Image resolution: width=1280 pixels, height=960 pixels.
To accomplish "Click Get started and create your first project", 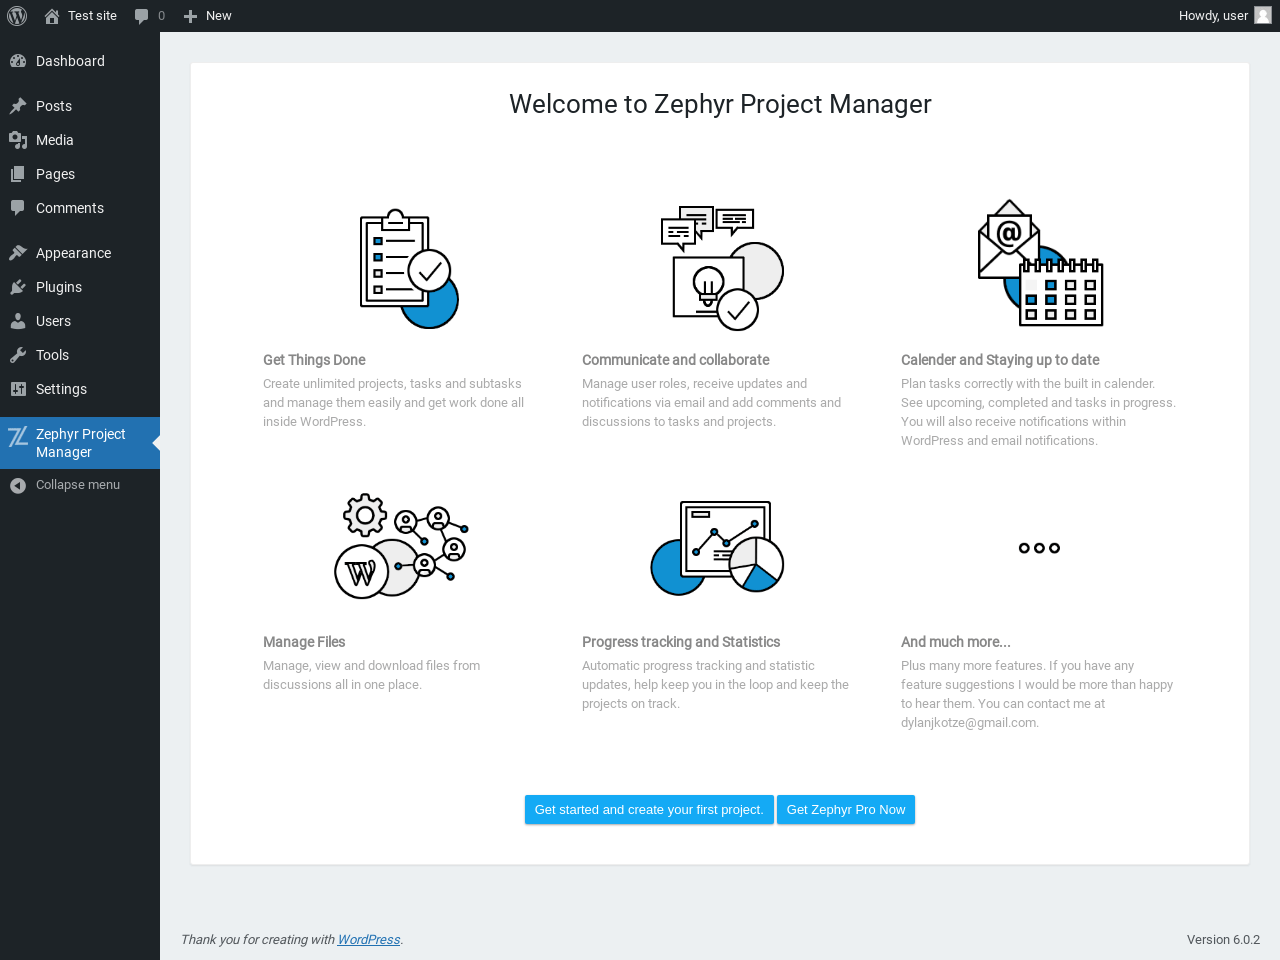I will tap(649, 810).
